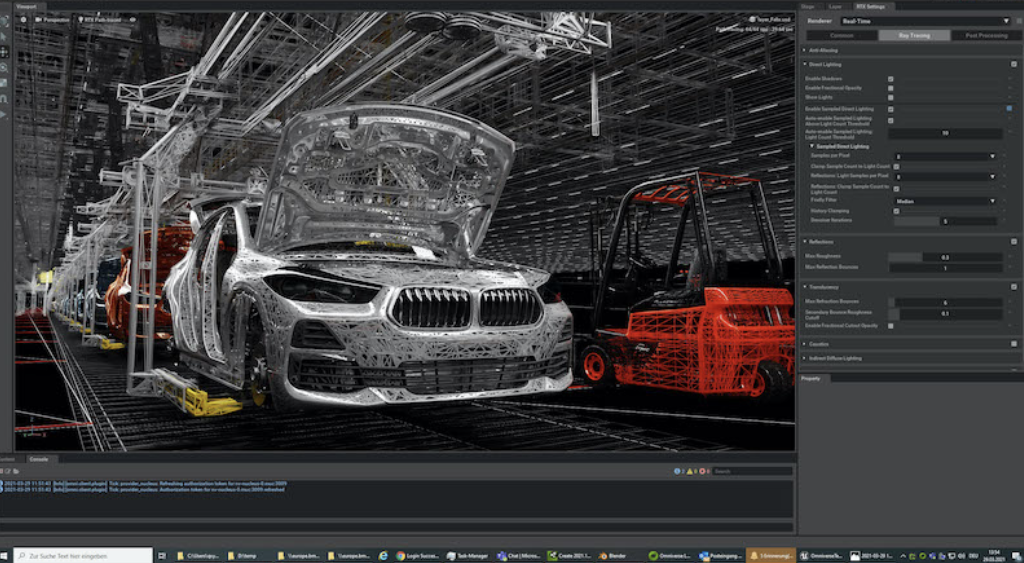Image resolution: width=1024 pixels, height=563 pixels.
Task: Toggle the History Clamping checkbox
Action: point(897,211)
